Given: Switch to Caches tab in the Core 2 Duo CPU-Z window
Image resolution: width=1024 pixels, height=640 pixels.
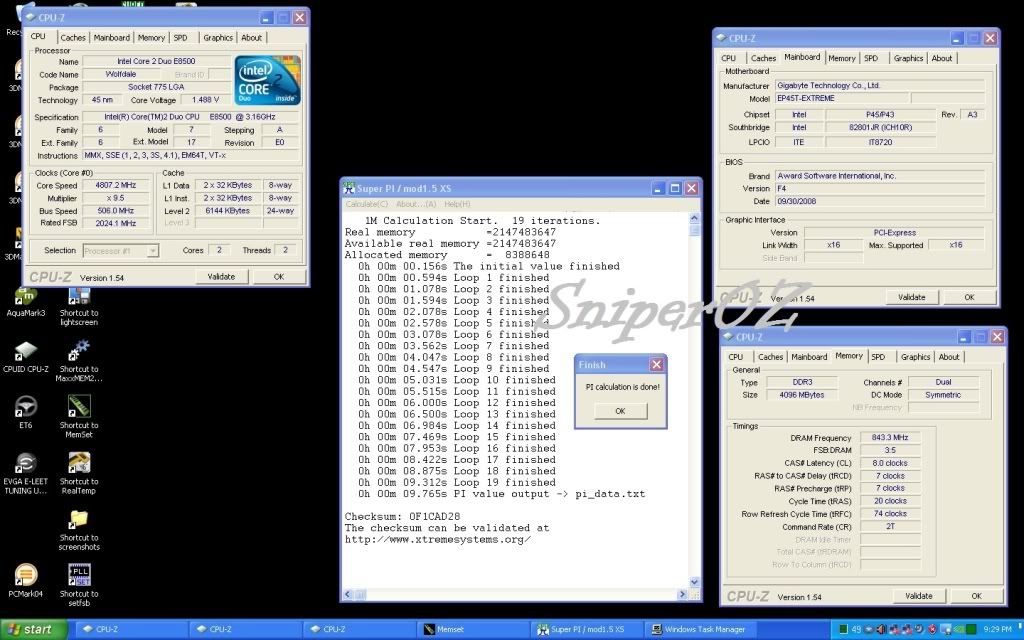Looking at the screenshot, I should 73,38.
